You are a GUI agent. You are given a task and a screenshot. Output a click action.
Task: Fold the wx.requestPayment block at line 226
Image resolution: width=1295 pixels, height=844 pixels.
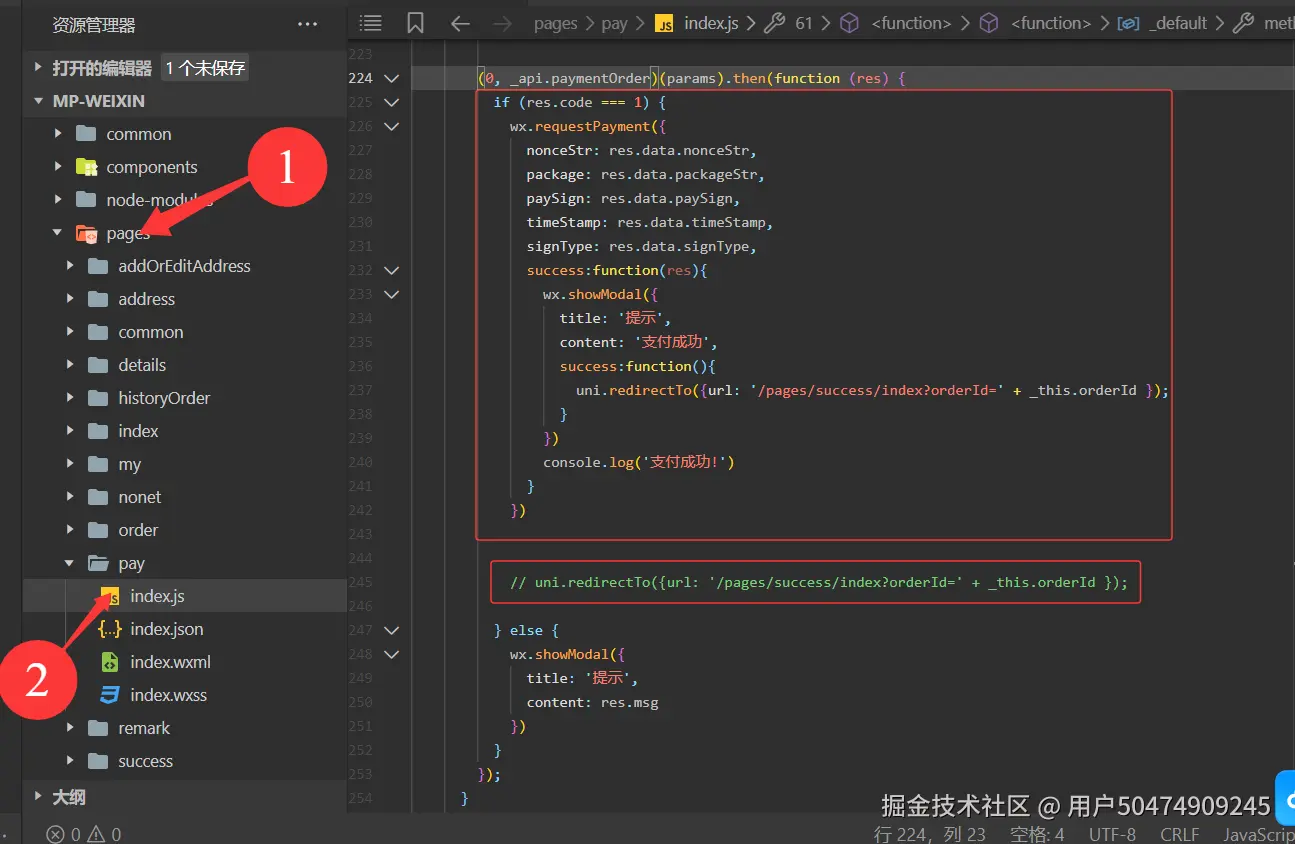tap(391, 126)
